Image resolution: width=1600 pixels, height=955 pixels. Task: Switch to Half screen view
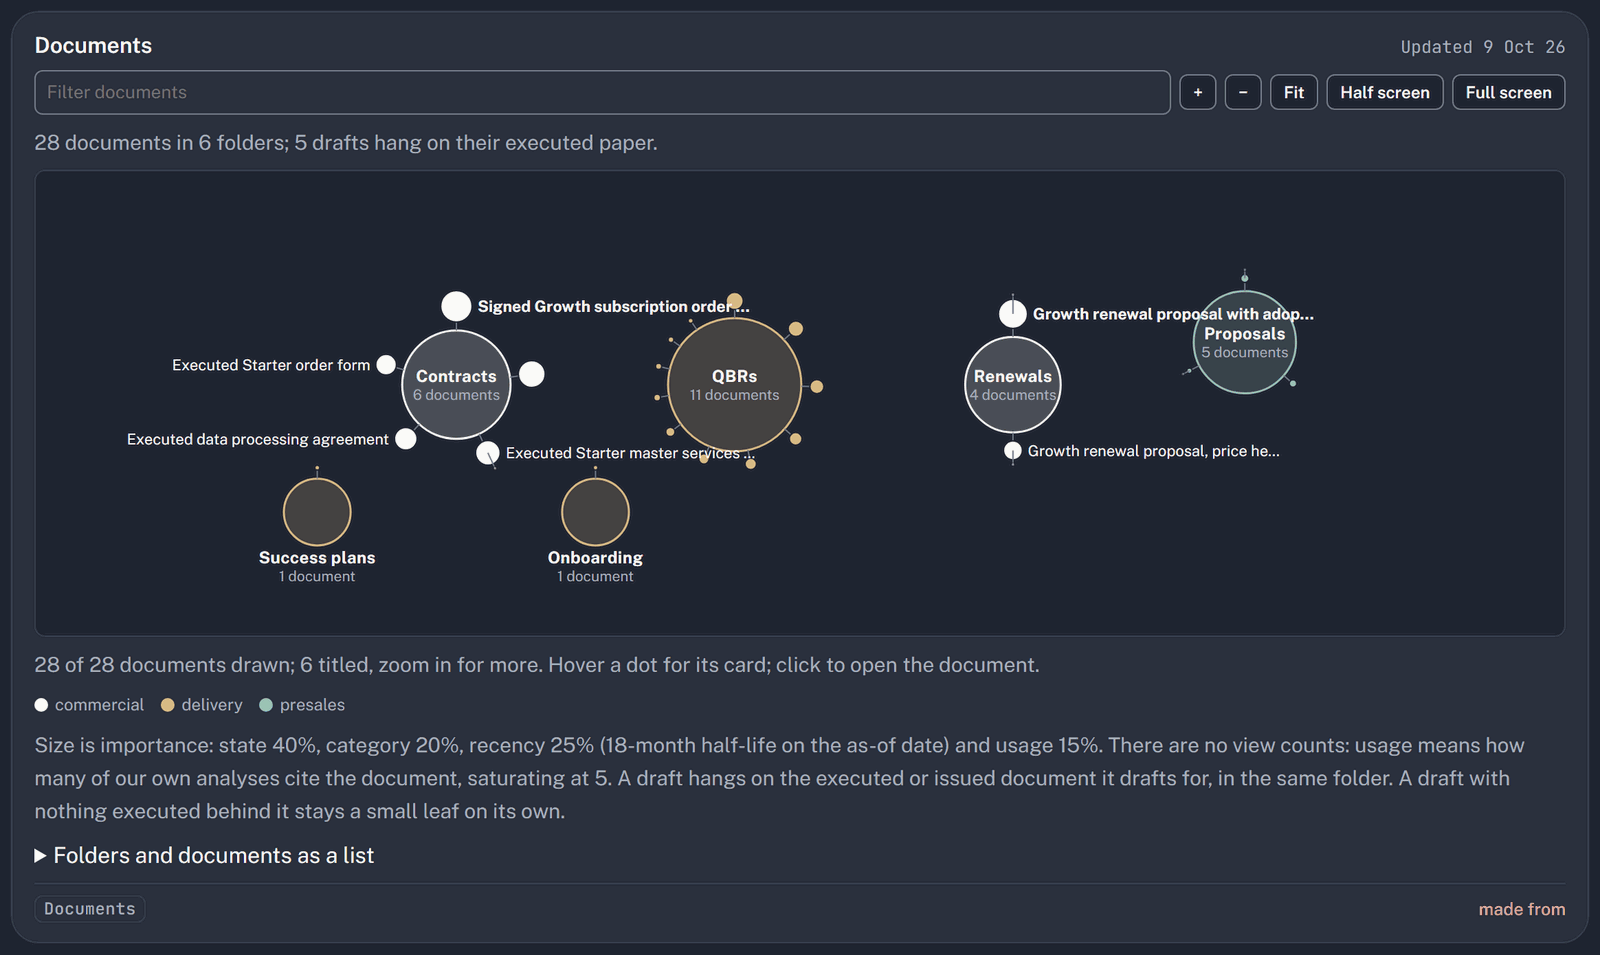tap(1385, 92)
